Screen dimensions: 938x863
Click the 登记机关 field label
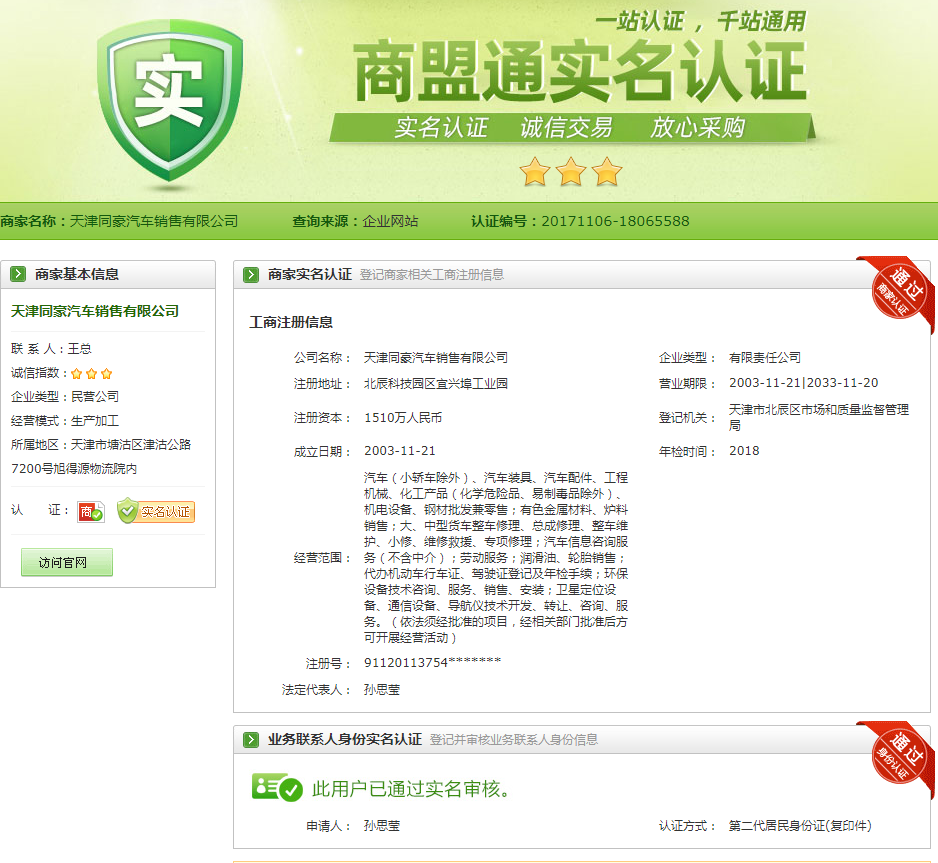coord(687,417)
